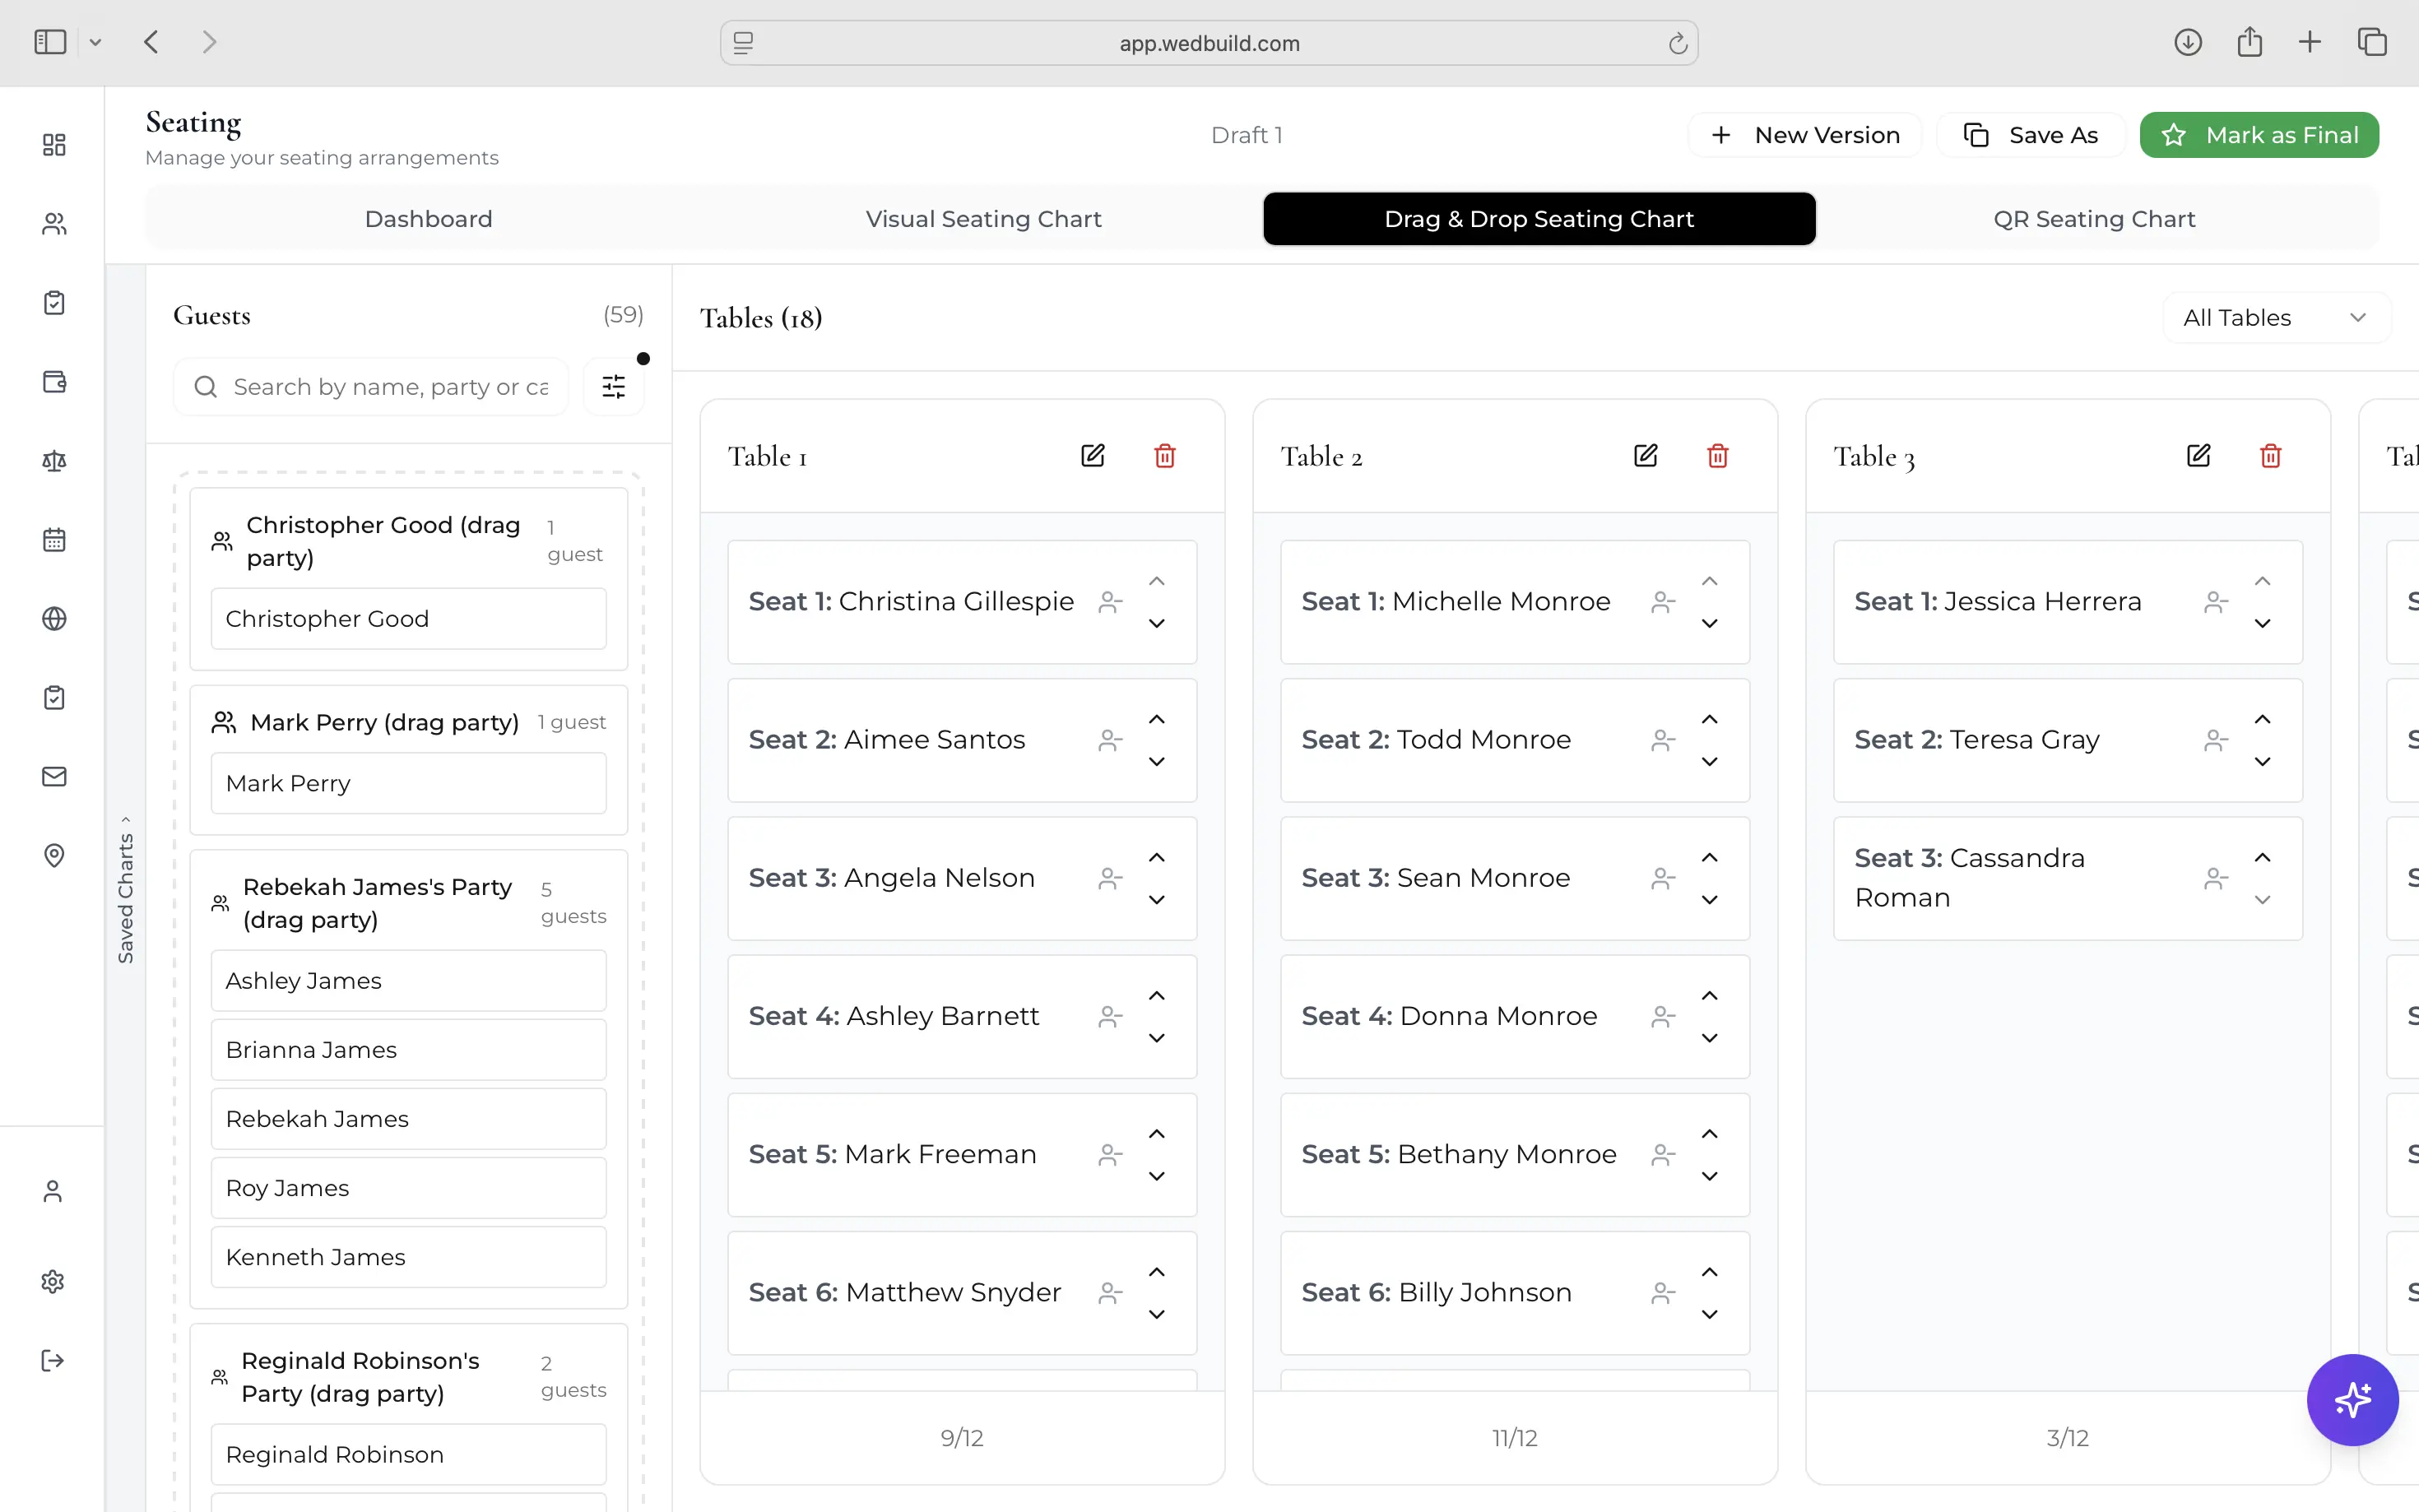2419x1512 pixels.
Task: Click the browser share icon
Action: pyautogui.click(x=2250, y=42)
